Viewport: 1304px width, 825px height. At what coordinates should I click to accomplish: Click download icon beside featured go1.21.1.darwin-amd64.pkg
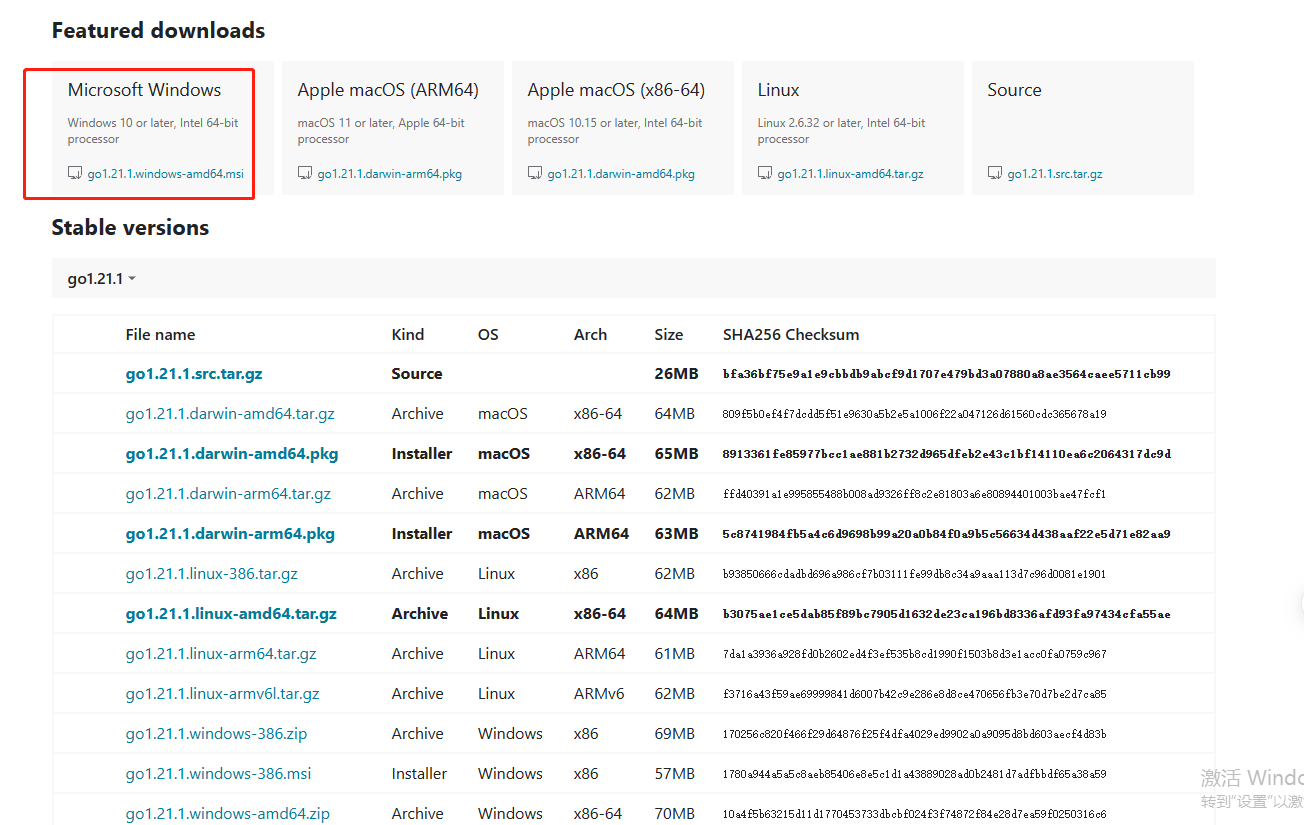pyautogui.click(x=535, y=173)
